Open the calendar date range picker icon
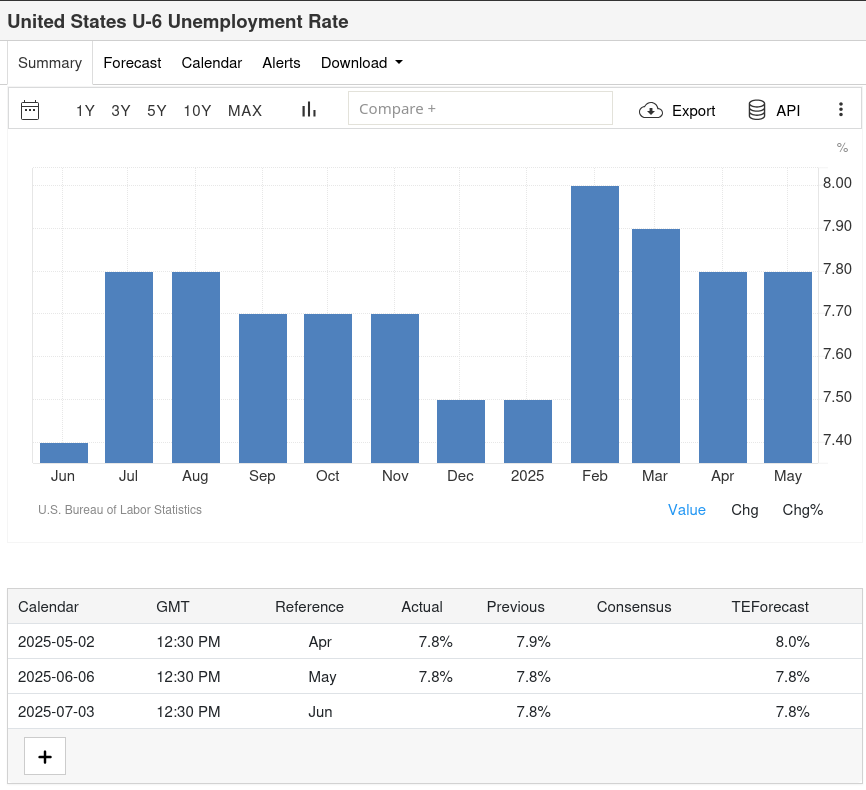866x790 pixels. tap(30, 110)
